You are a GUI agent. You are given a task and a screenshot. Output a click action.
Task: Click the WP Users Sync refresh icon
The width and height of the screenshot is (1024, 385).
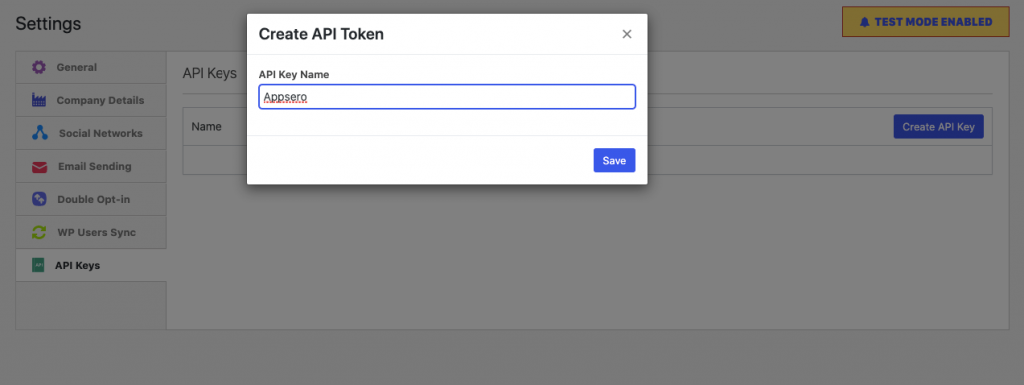39,232
